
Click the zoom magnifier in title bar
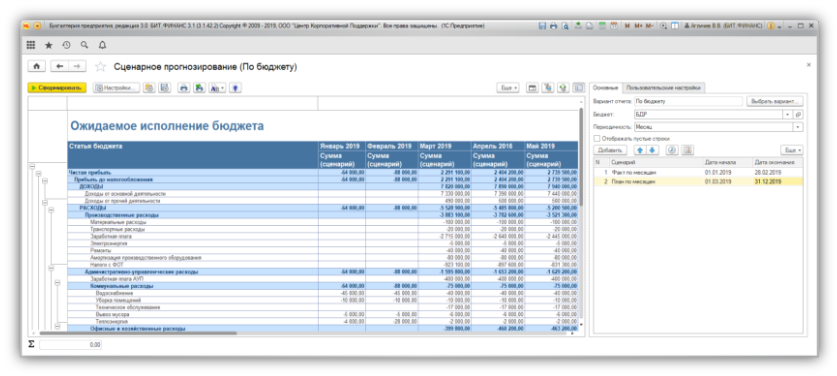click(x=664, y=26)
